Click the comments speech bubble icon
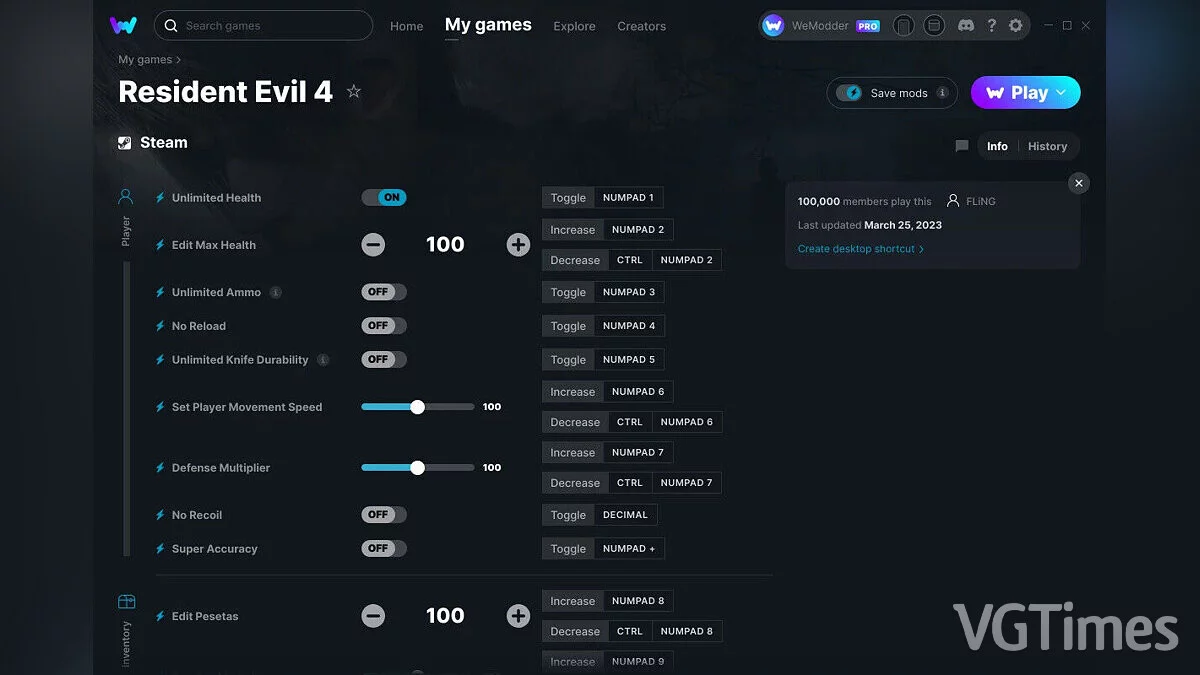This screenshot has height=675, width=1200. coord(962,146)
